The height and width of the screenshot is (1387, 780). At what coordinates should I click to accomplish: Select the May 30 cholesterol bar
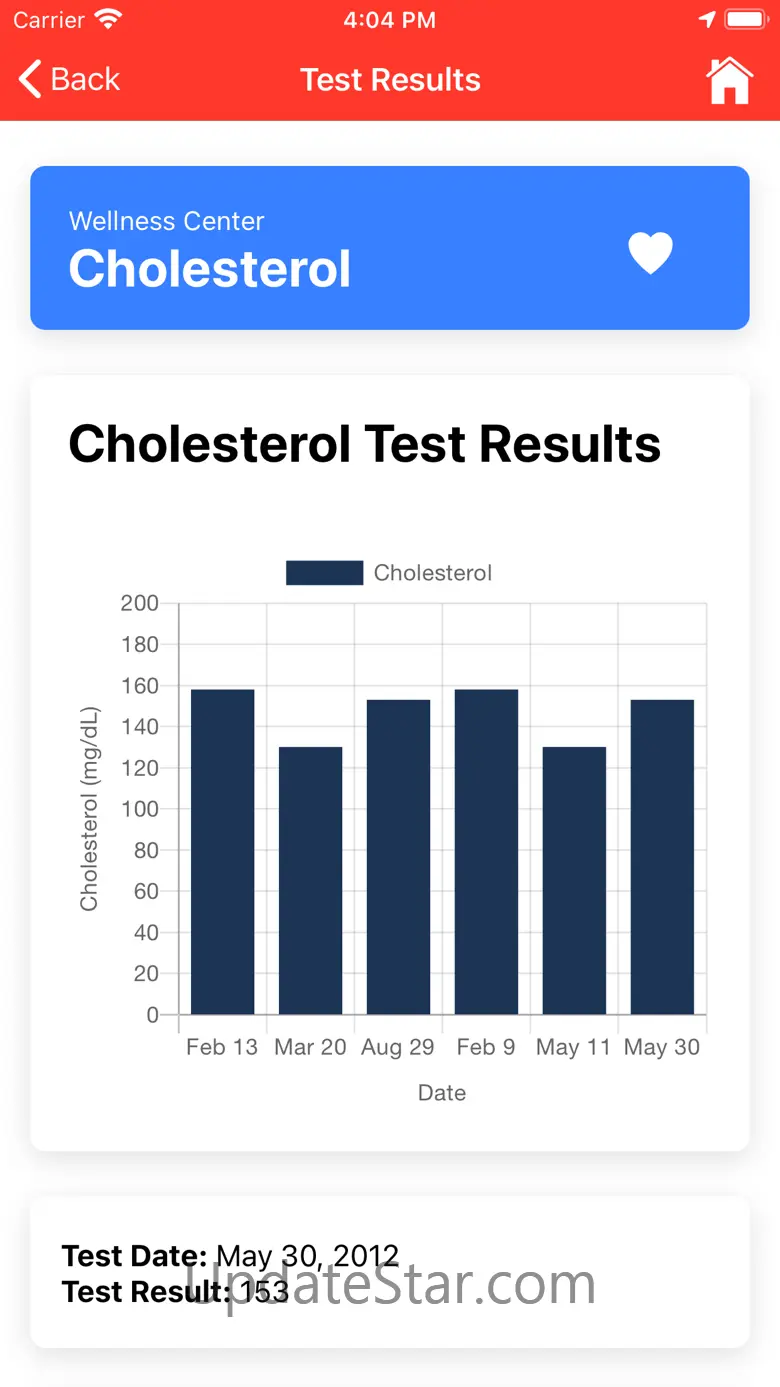(662, 857)
